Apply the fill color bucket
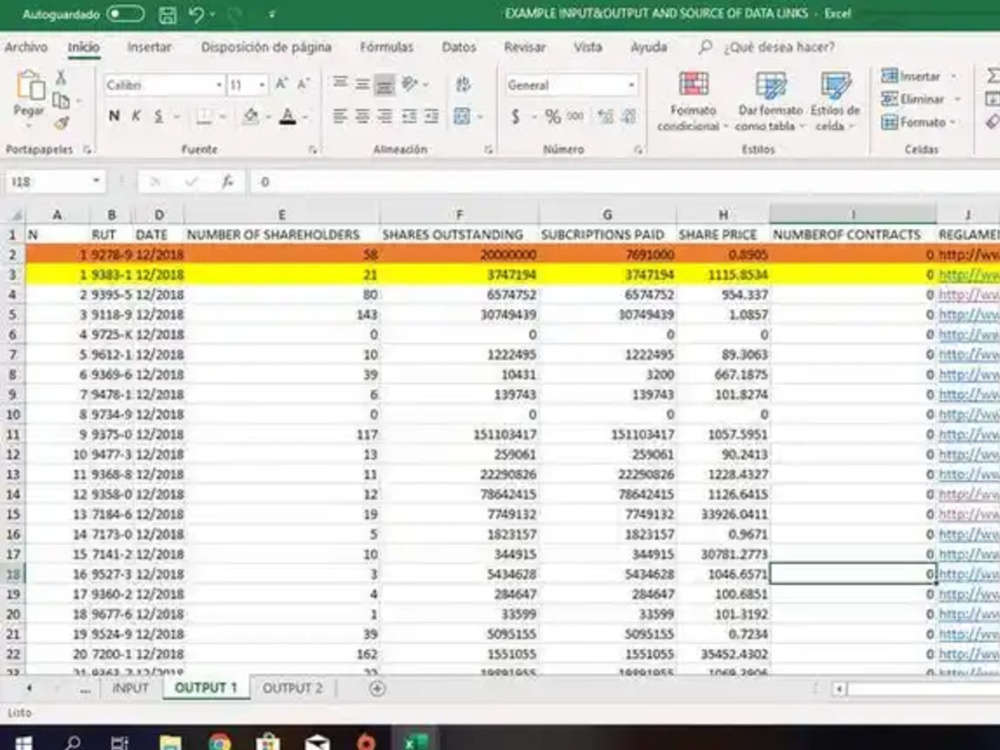The image size is (1000, 750). [251, 116]
